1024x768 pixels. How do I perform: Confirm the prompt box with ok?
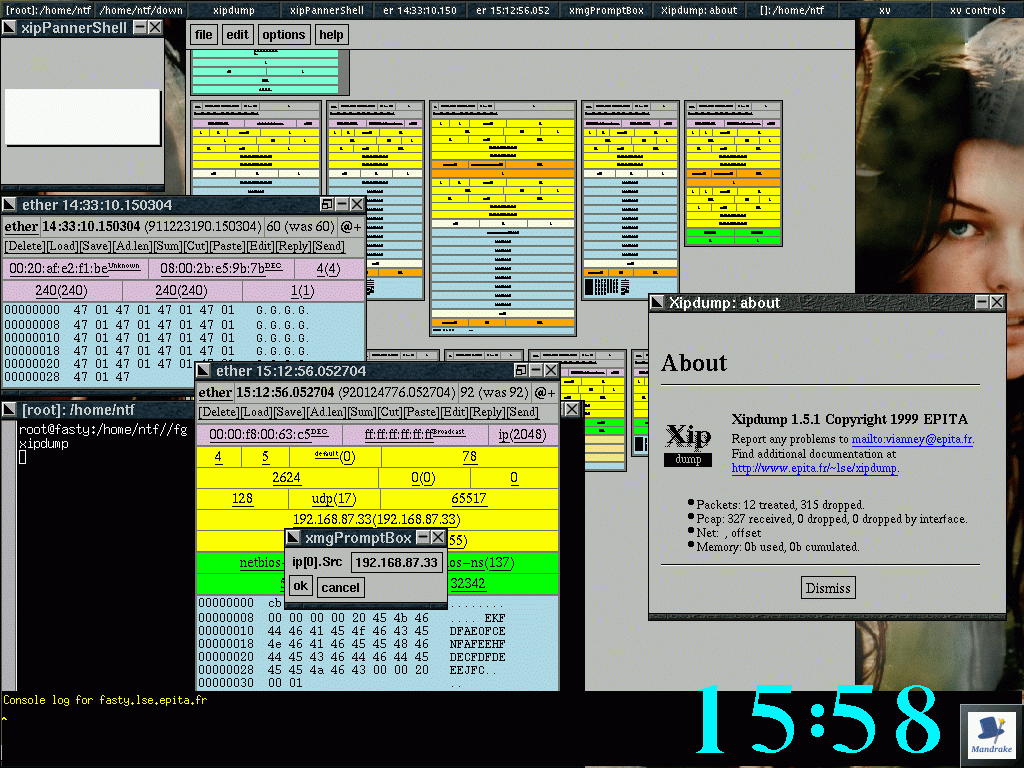pos(300,586)
